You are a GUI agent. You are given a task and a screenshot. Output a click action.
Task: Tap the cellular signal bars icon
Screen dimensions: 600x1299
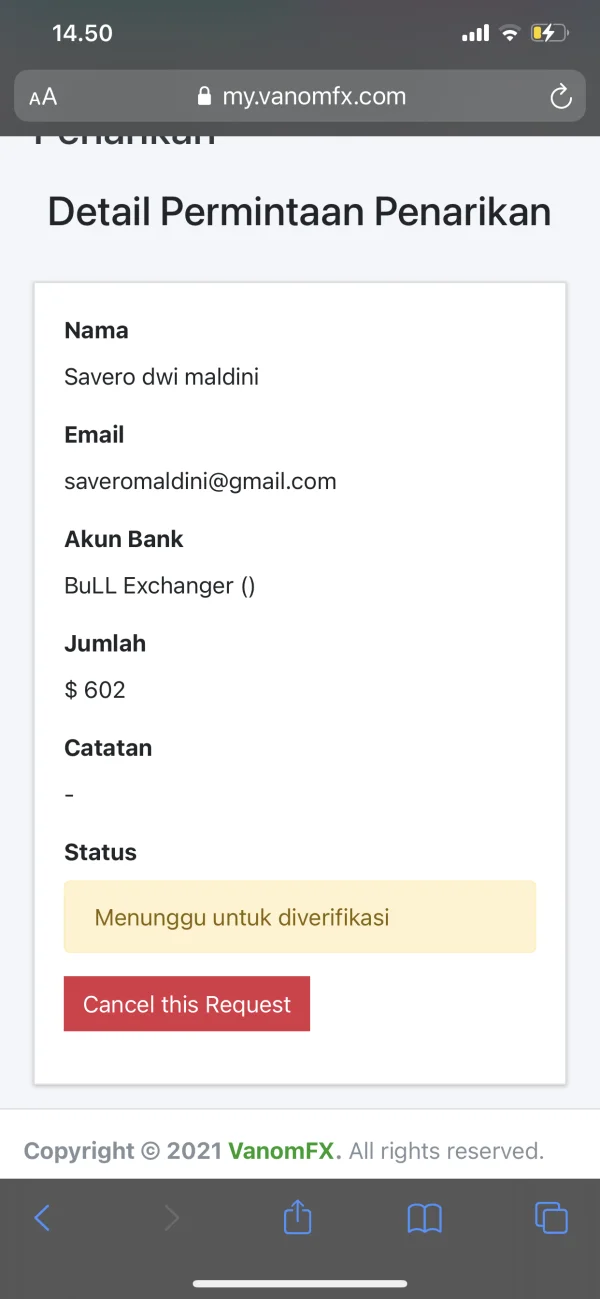point(475,34)
